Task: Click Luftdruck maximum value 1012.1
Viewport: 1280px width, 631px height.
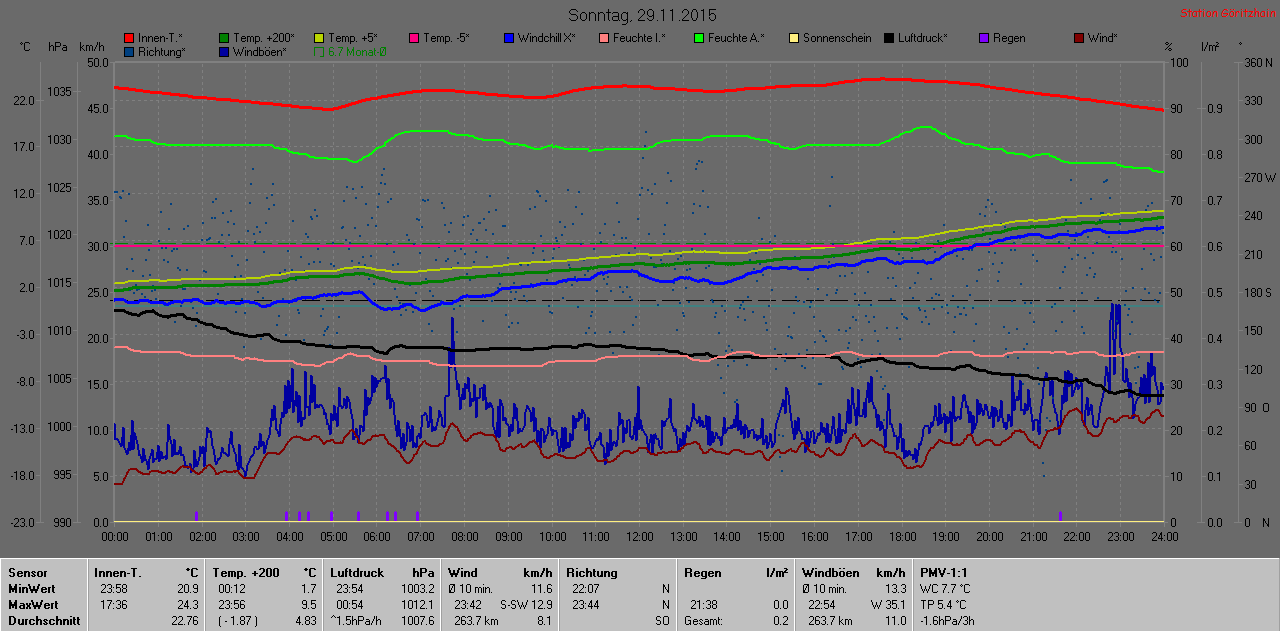Action: click(x=417, y=605)
